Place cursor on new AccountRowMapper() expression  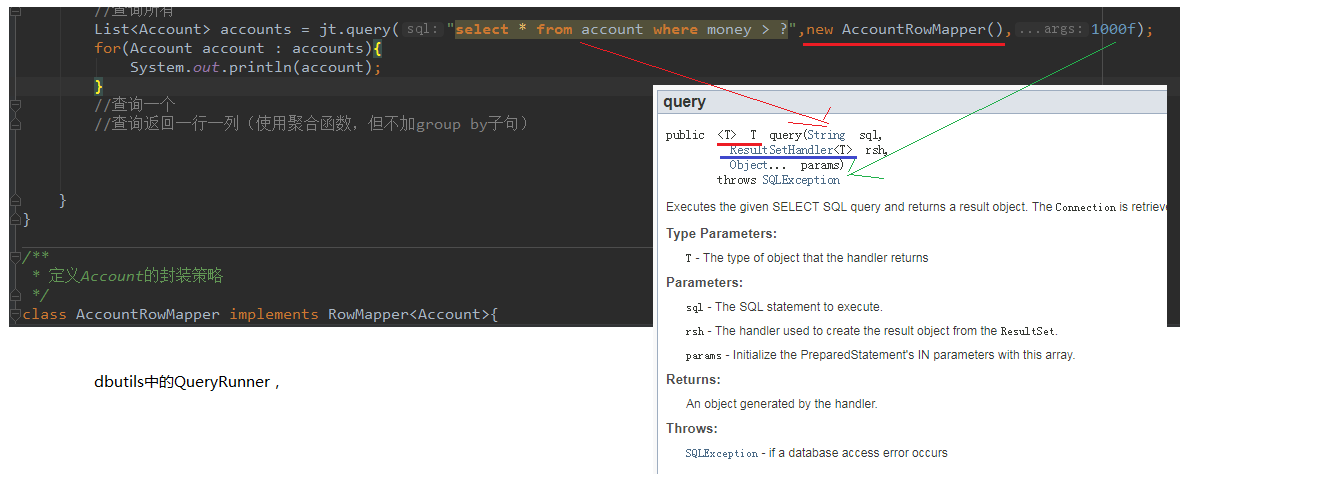(x=907, y=30)
